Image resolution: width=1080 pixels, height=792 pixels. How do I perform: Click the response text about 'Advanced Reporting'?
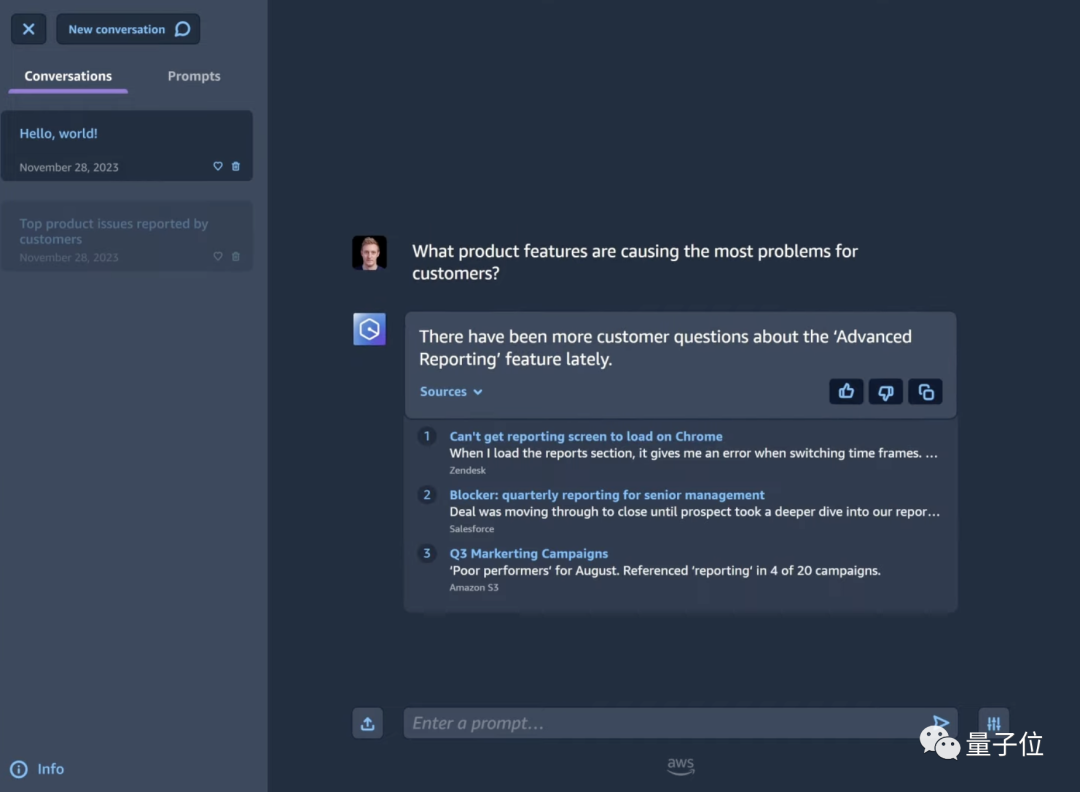[x=665, y=348]
